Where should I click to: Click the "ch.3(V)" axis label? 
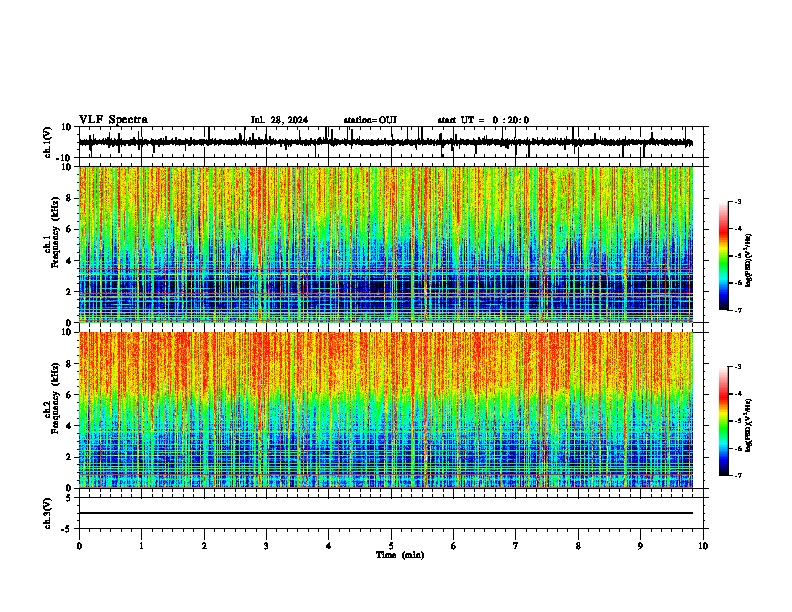[48, 513]
